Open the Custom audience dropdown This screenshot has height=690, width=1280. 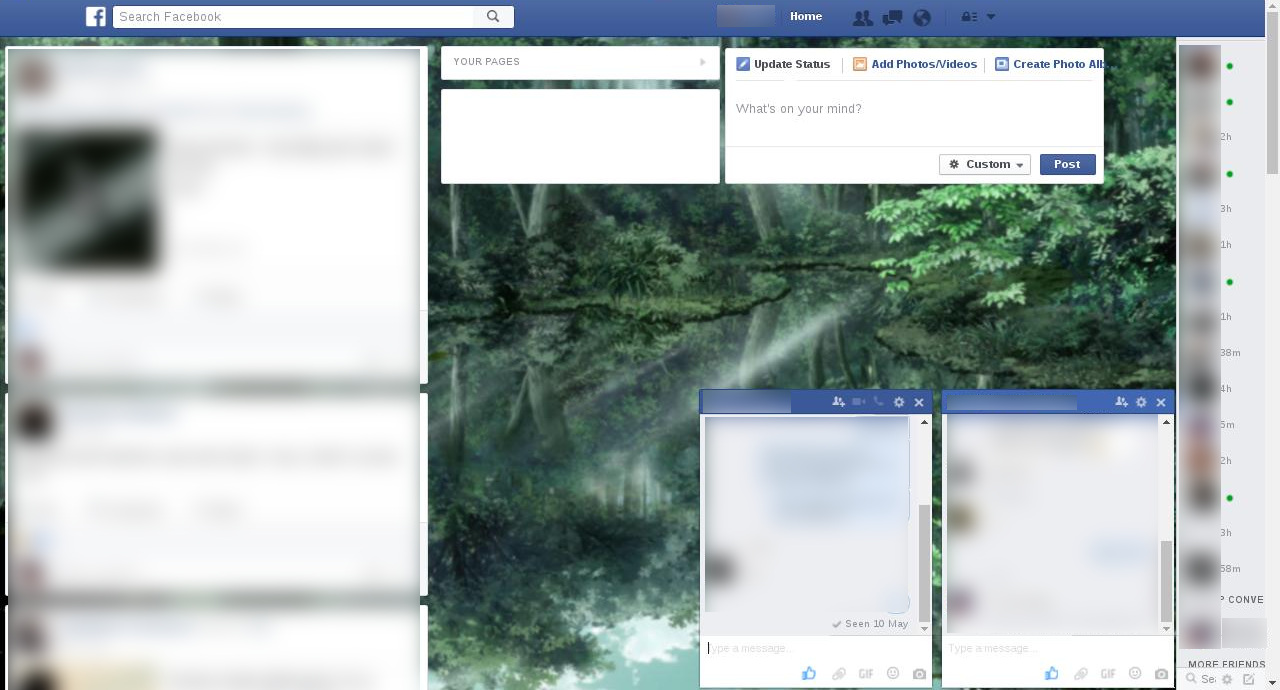tap(985, 164)
